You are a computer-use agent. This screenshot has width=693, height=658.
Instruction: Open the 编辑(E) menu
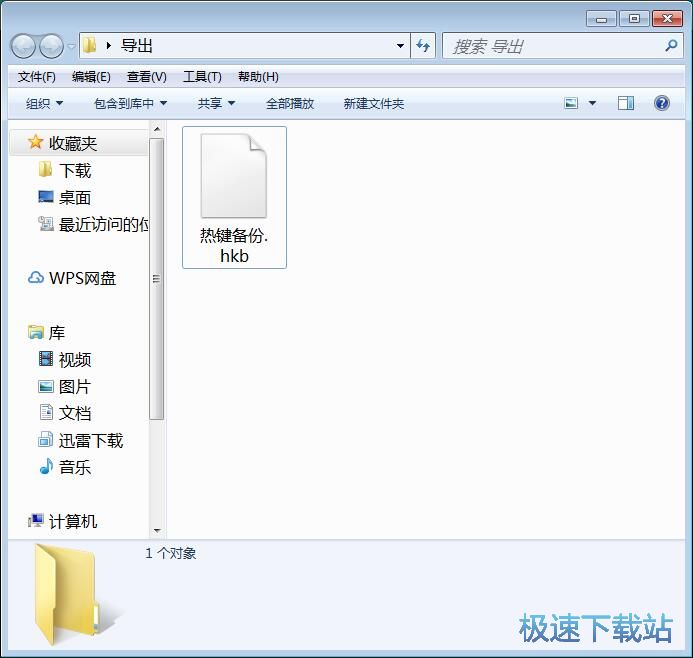tap(91, 77)
